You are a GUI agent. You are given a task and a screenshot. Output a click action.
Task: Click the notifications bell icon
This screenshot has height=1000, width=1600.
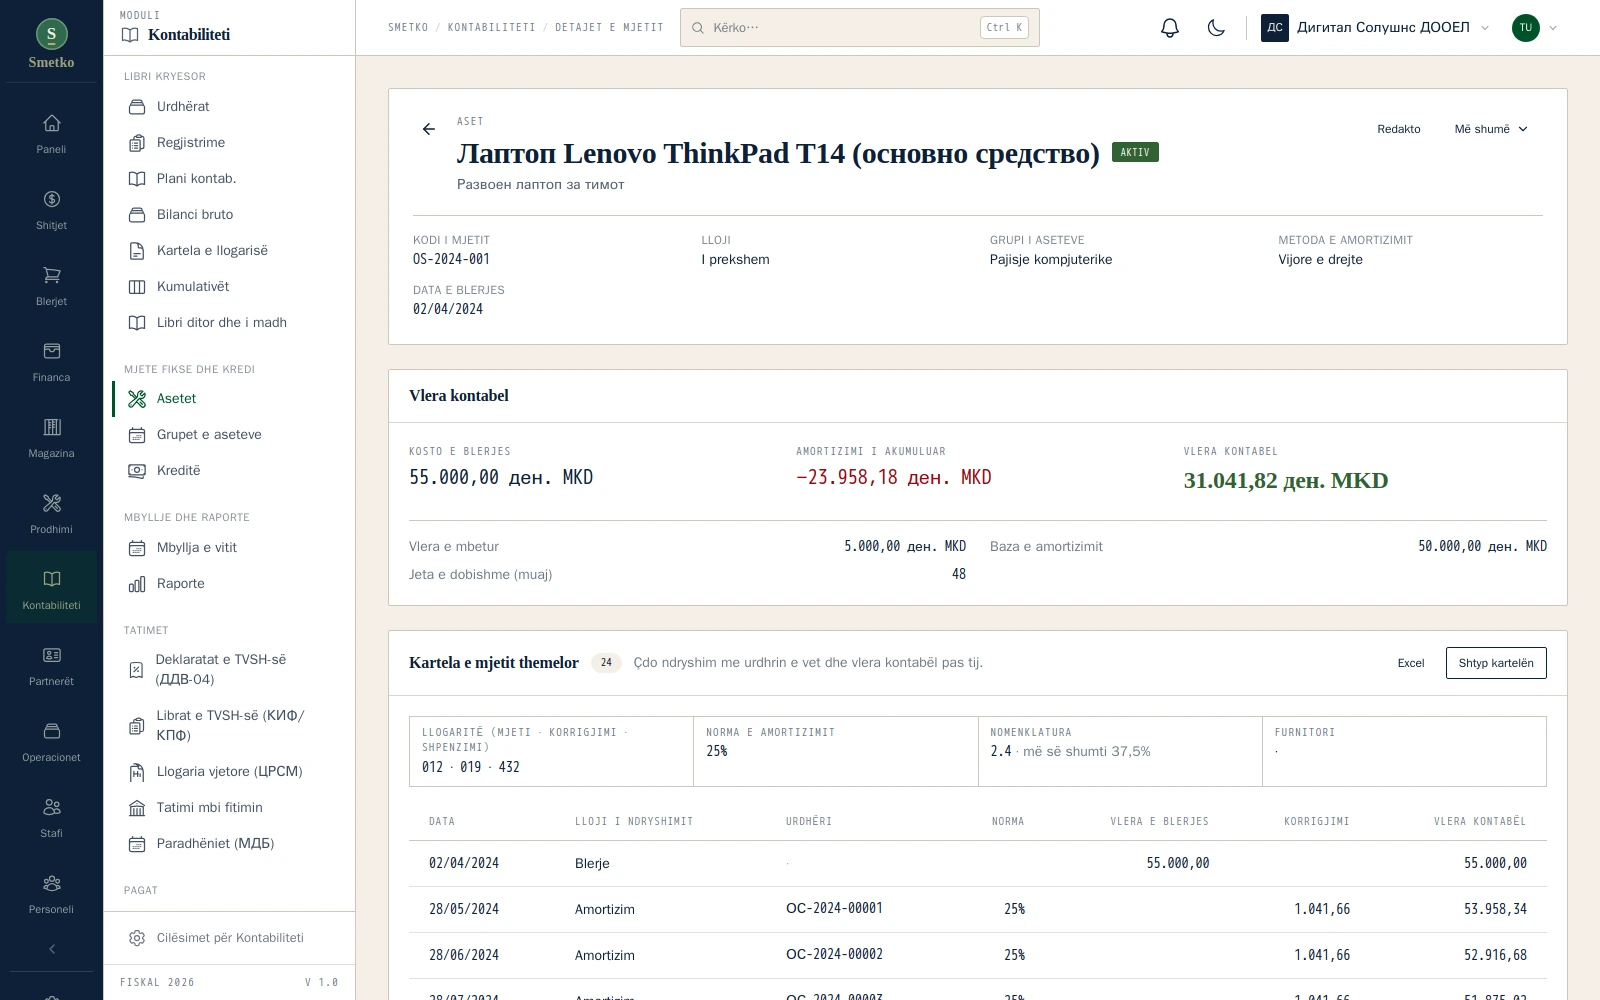pos(1170,28)
